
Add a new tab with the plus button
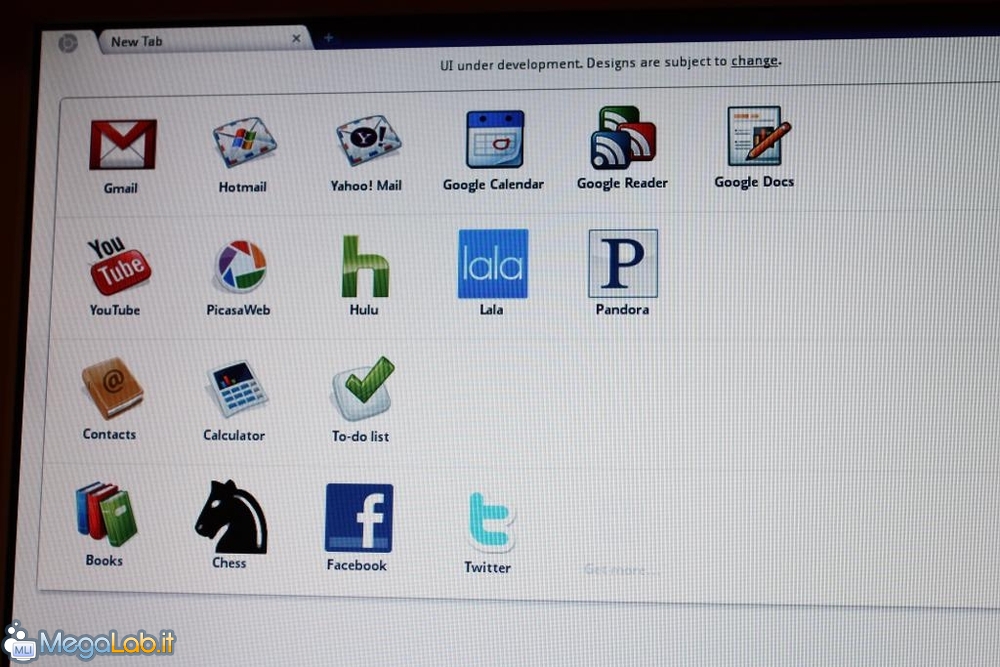coord(328,38)
